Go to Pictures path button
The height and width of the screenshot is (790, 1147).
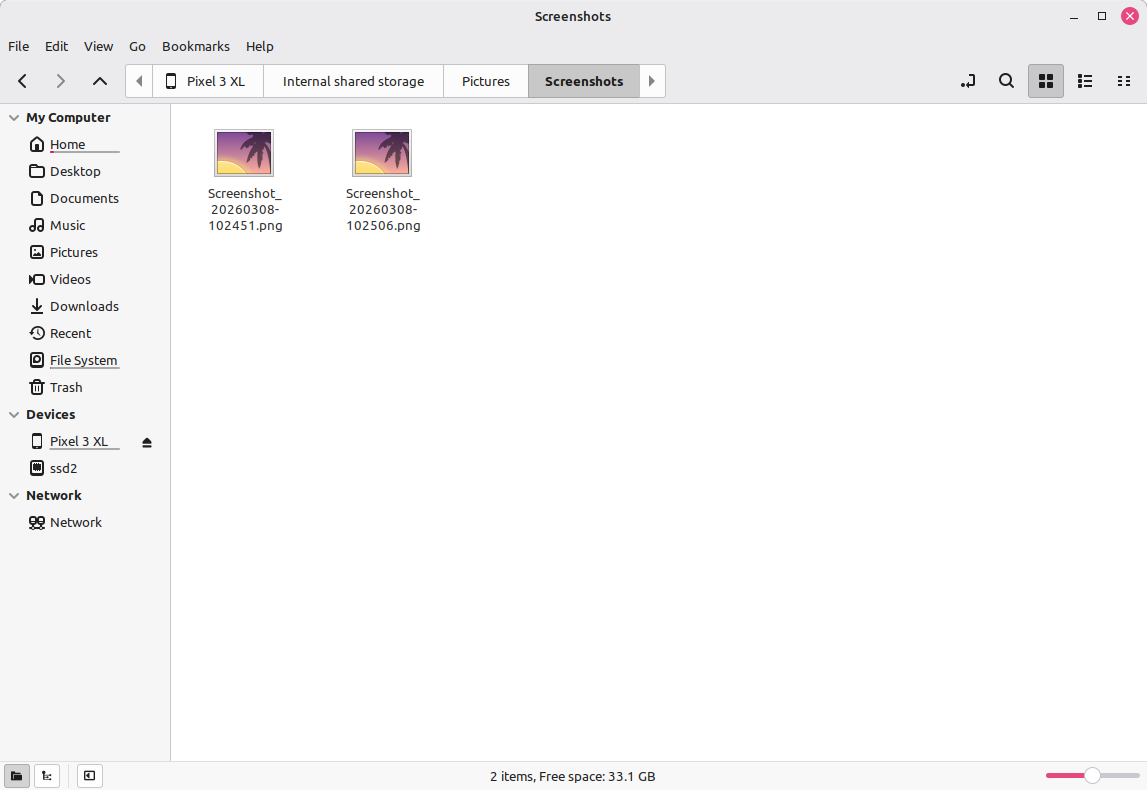coord(485,81)
